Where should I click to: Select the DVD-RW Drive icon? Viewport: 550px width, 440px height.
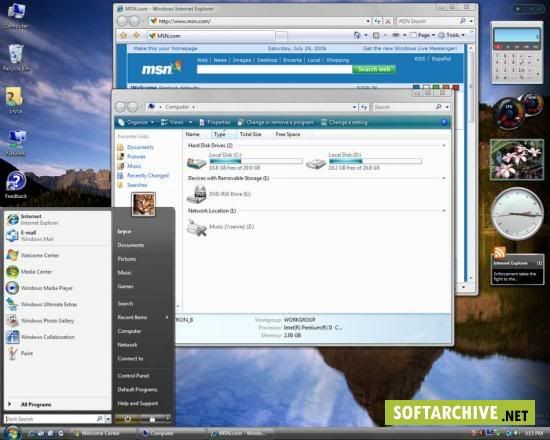pyautogui.click(x=196, y=194)
